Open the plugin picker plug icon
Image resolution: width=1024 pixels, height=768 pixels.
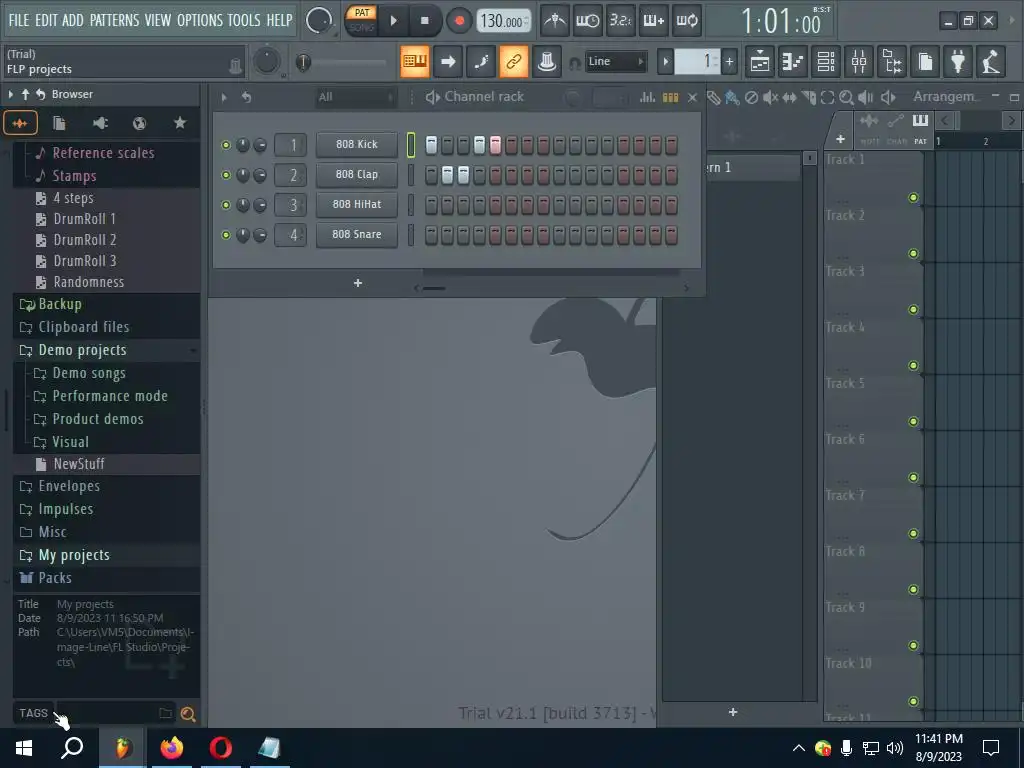click(x=958, y=61)
